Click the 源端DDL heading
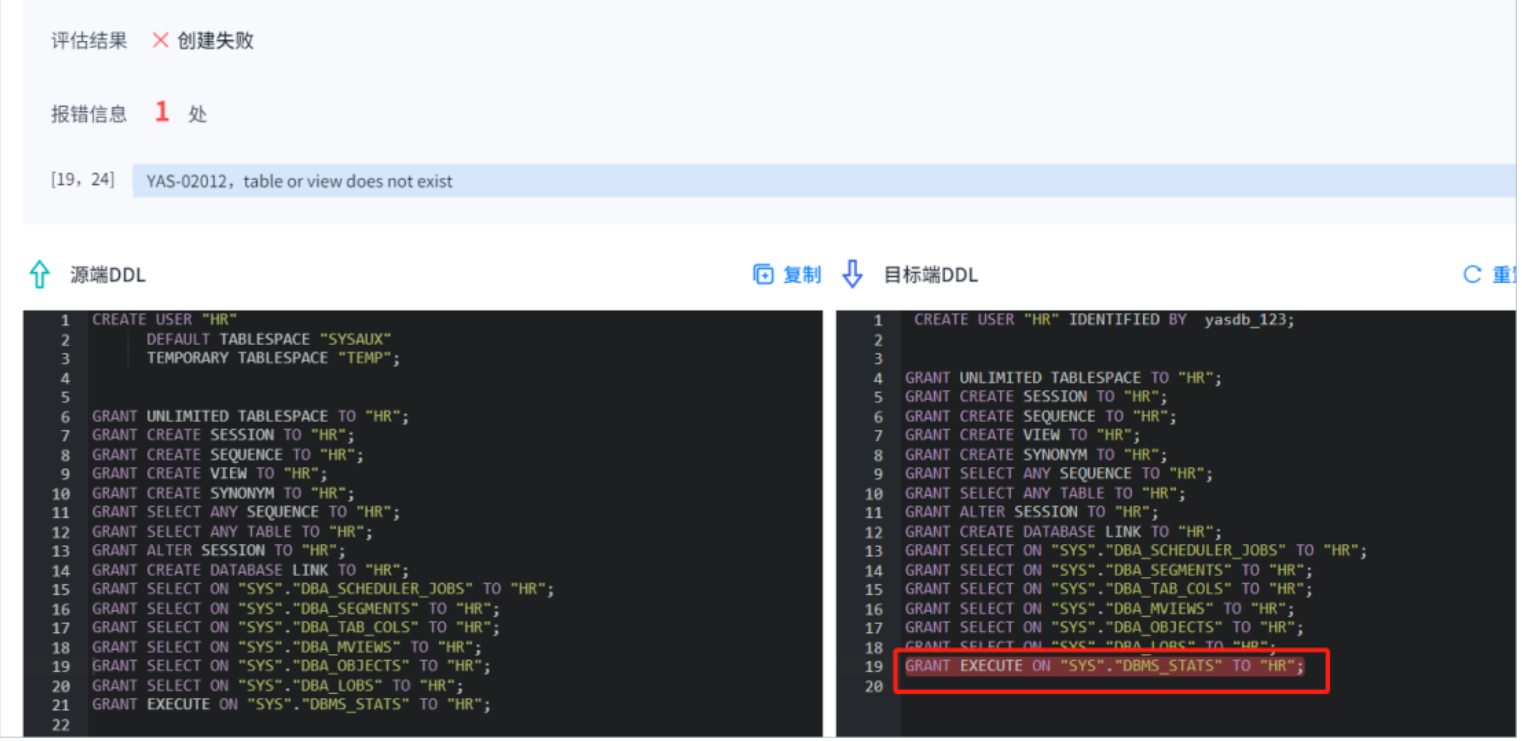This screenshot has height=741, width=1522. pyautogui.click(x=108, y=275)
